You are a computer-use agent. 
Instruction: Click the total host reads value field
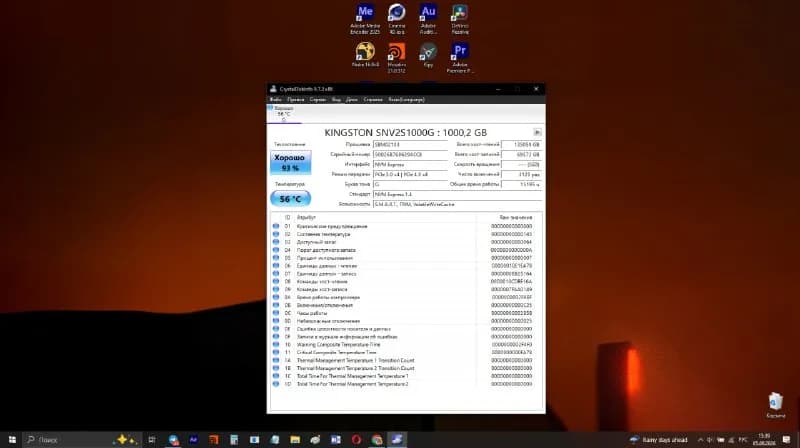tap(521, 144)
